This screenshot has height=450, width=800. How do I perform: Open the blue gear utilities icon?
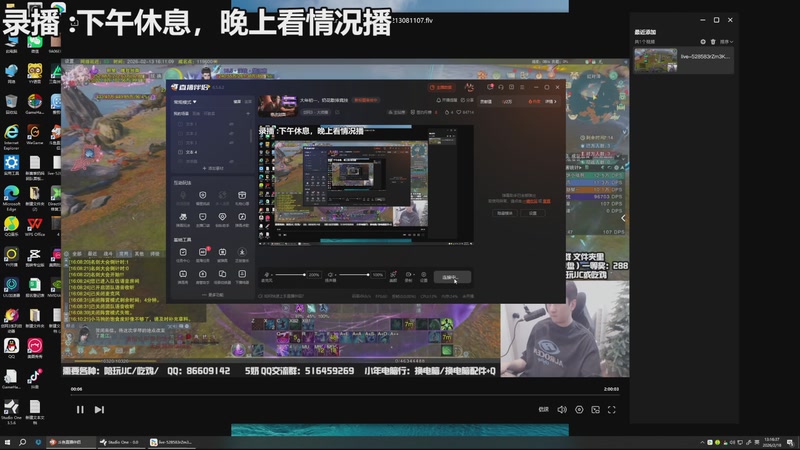pos(11,165)
